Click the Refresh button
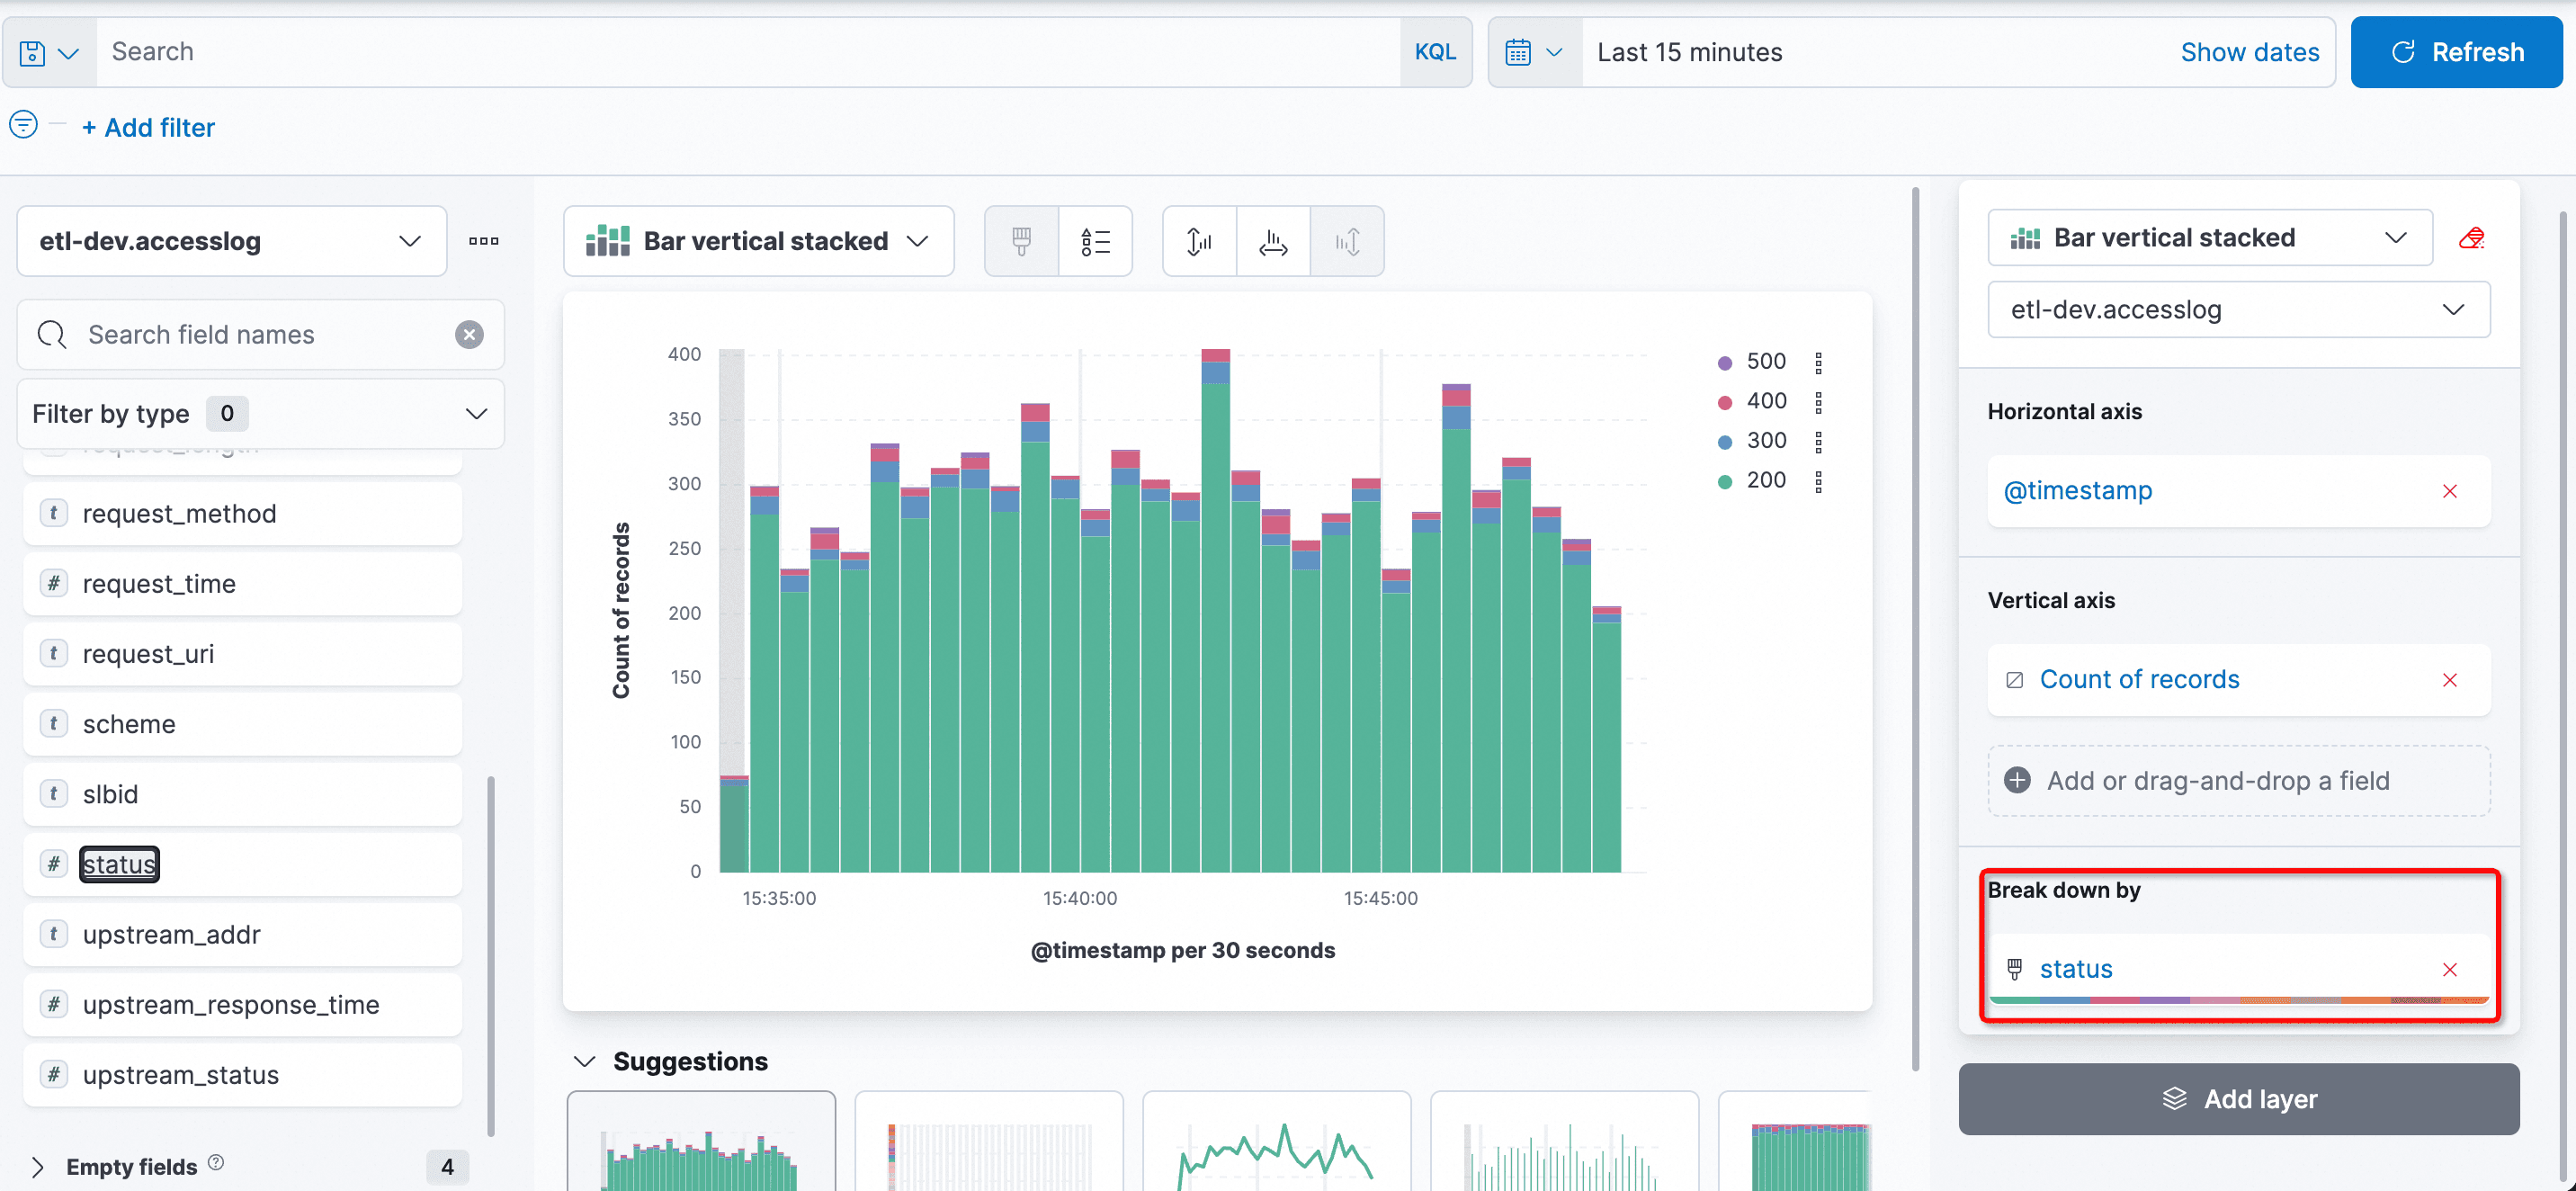 [2456, 53]
